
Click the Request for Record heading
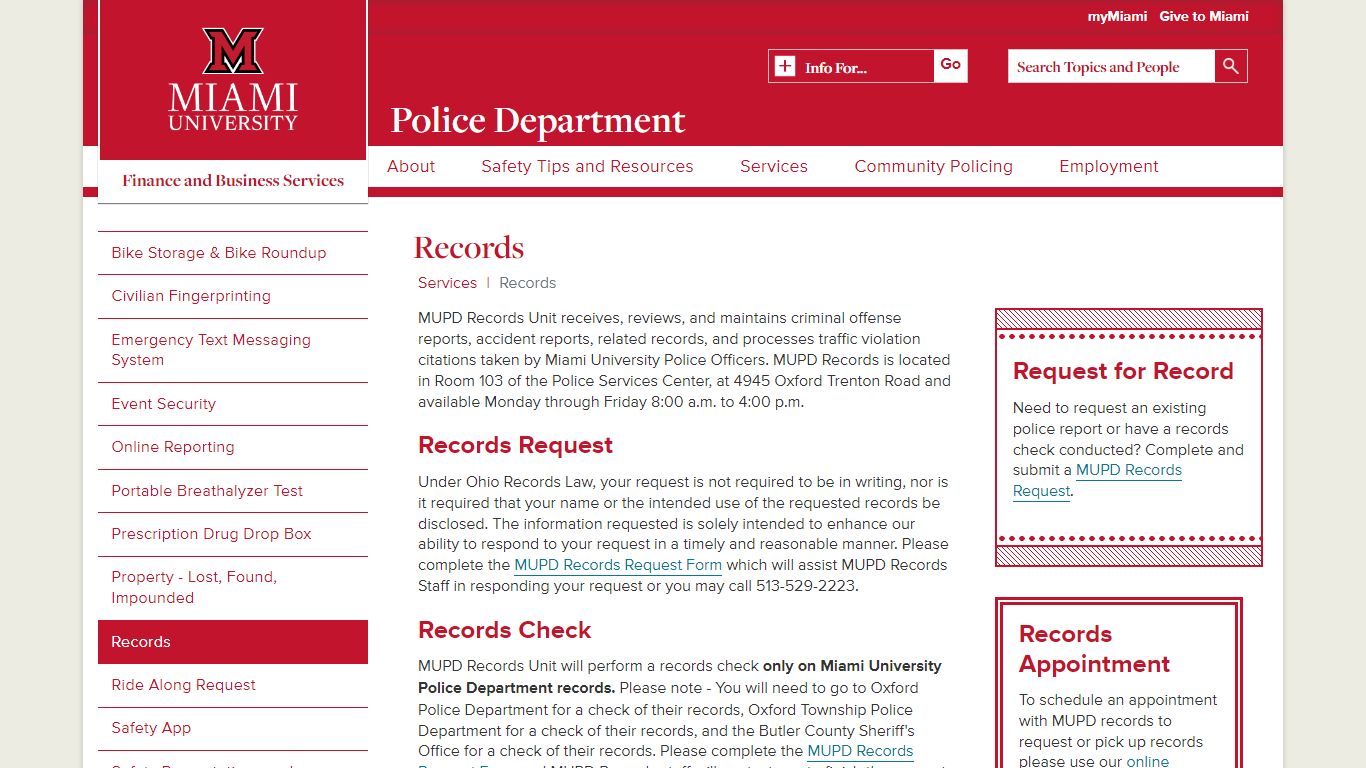coord(1123,371)
